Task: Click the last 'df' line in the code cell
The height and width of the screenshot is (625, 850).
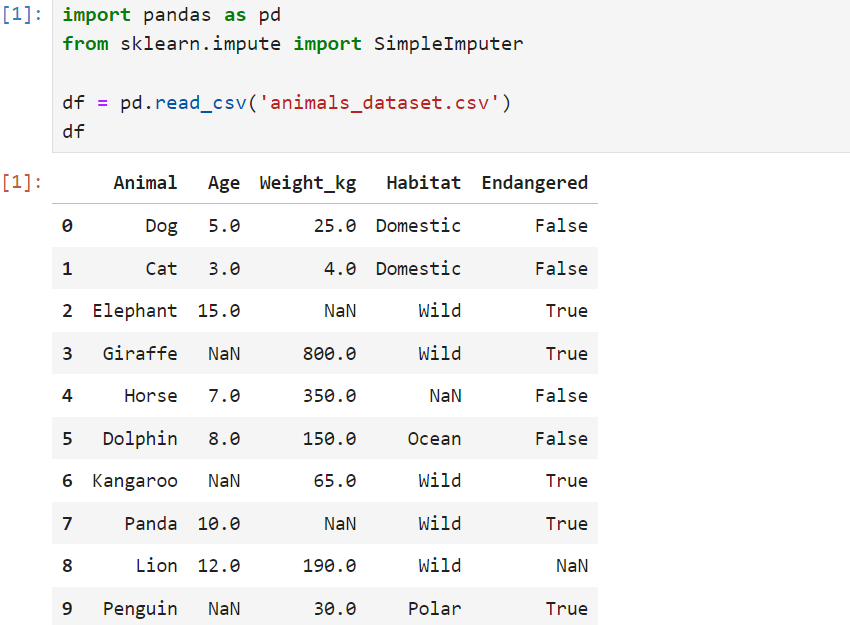Action: point(73,131)
